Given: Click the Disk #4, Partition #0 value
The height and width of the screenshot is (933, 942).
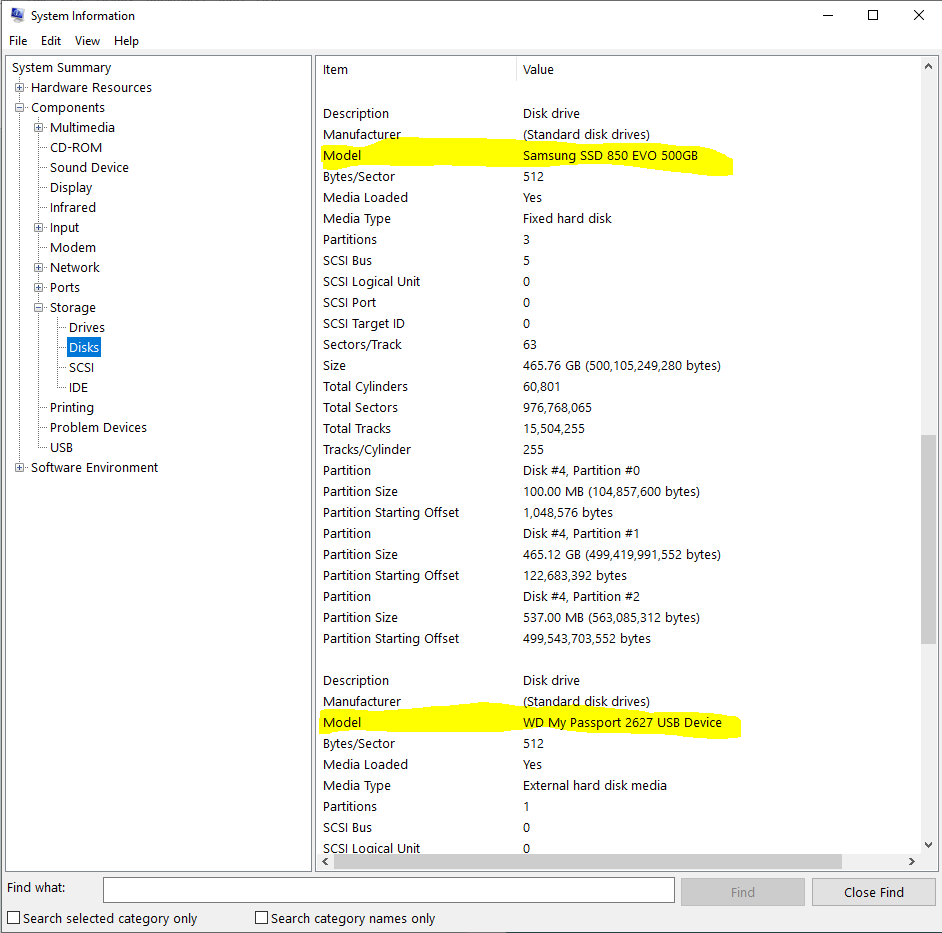Looking at the screenshot, I should coord(581,471).
